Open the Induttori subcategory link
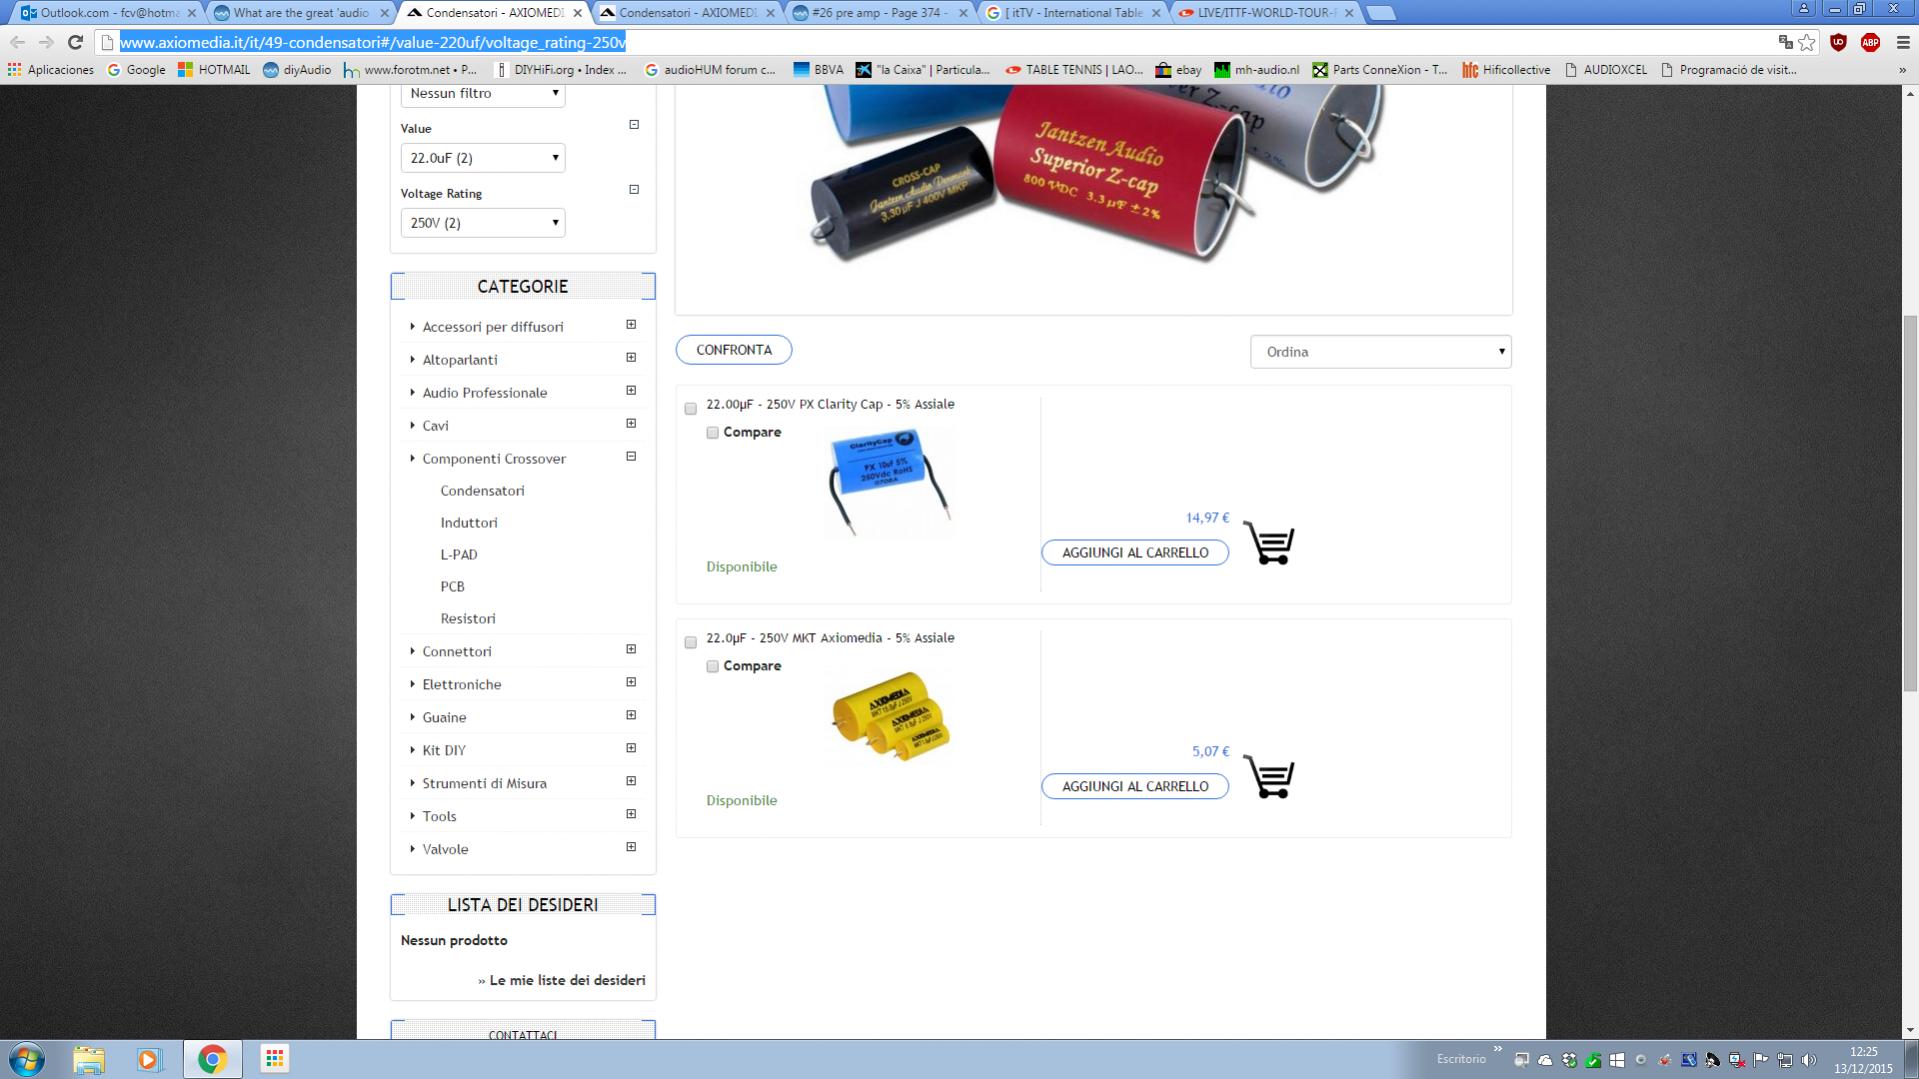The height and width of the screenshot is (1079, 1919). point(469,523)
